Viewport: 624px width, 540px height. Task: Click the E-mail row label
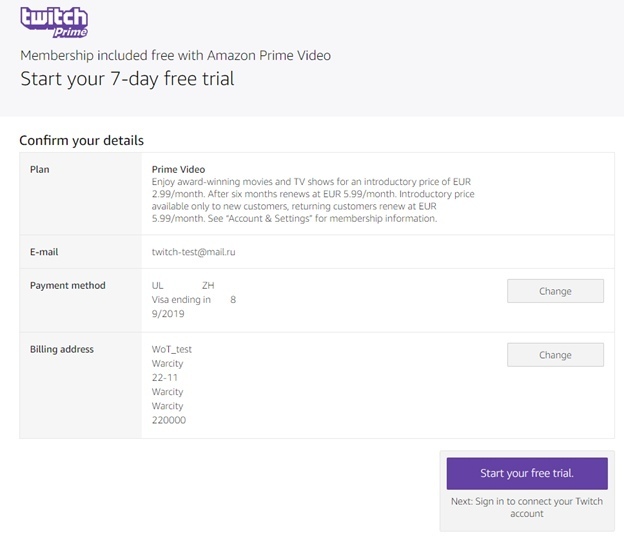(44, 252)
